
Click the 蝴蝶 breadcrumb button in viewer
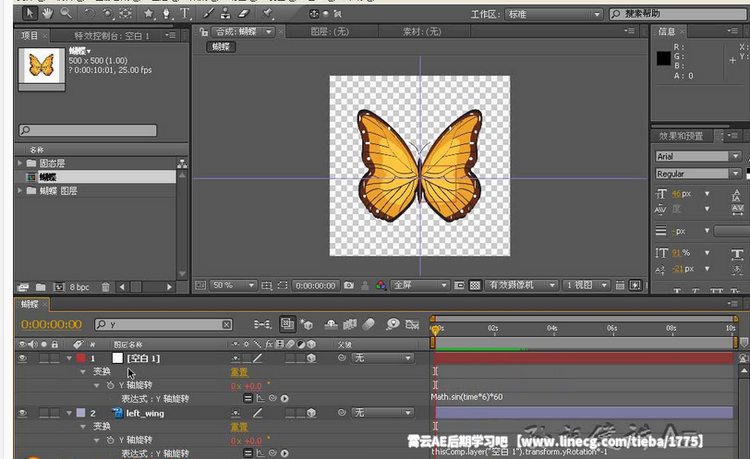221,47
